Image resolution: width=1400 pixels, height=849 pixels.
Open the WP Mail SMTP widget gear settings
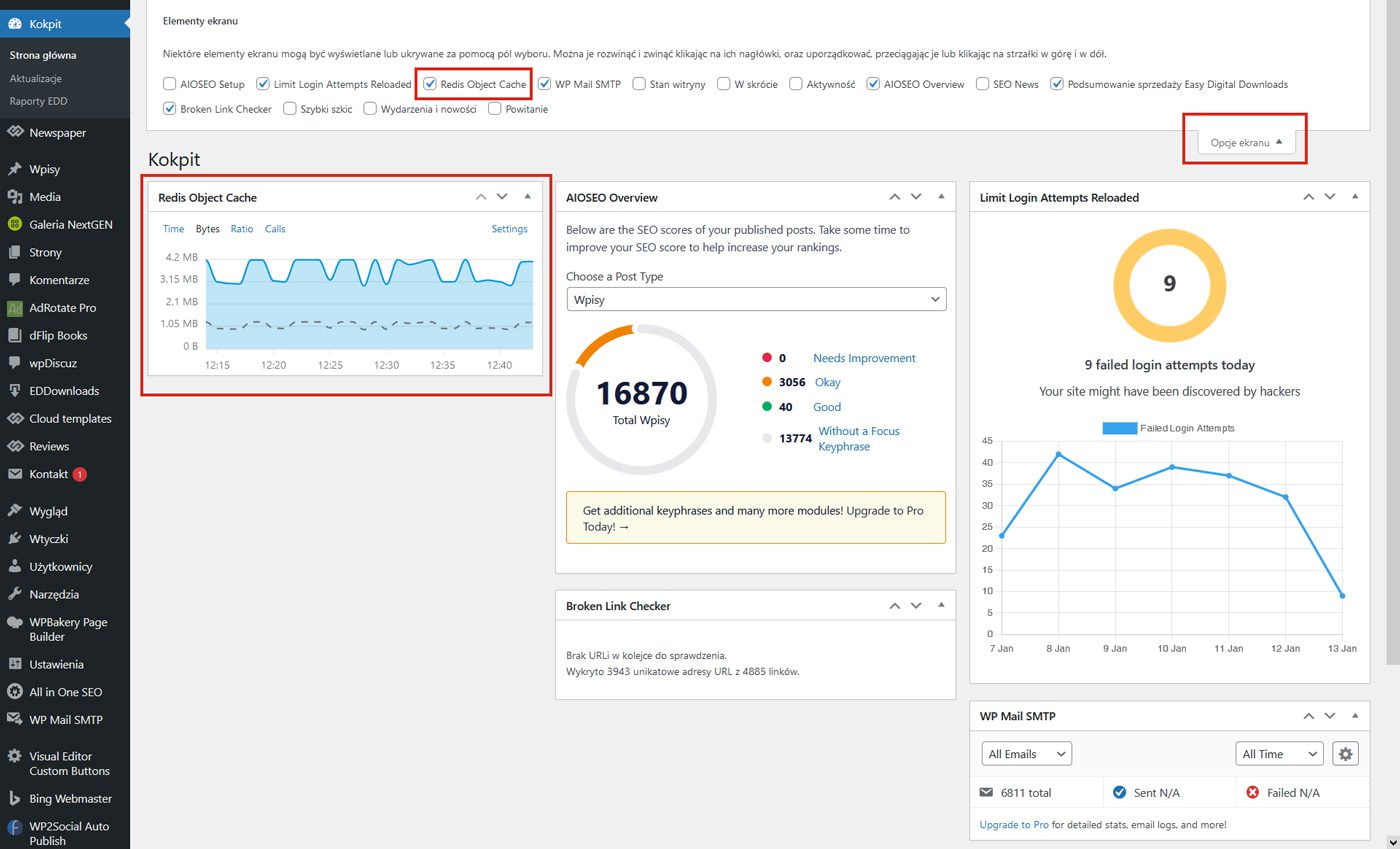pyautogui.click(x=1345, y=753)
